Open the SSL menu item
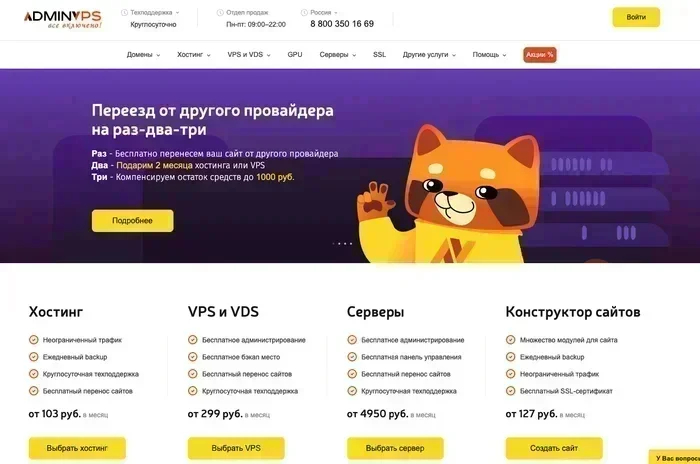 tap(379, 54)
